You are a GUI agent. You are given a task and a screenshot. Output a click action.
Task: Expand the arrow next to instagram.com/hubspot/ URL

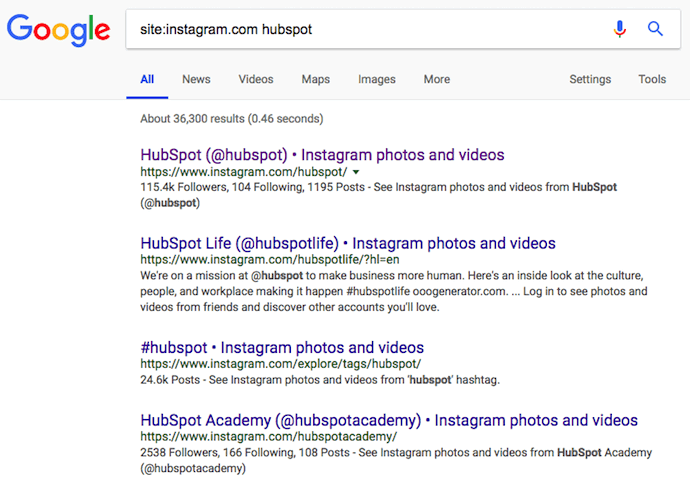[356, 172]
